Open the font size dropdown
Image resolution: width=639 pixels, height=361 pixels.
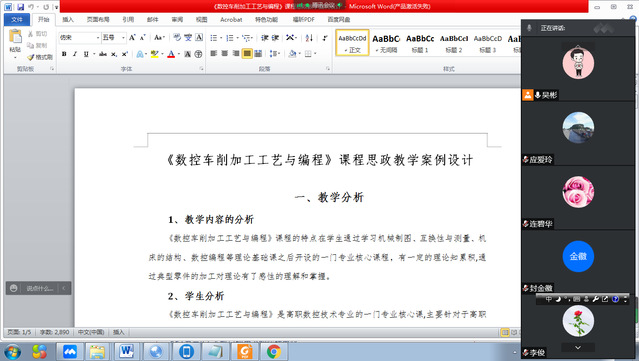(123, 38)
